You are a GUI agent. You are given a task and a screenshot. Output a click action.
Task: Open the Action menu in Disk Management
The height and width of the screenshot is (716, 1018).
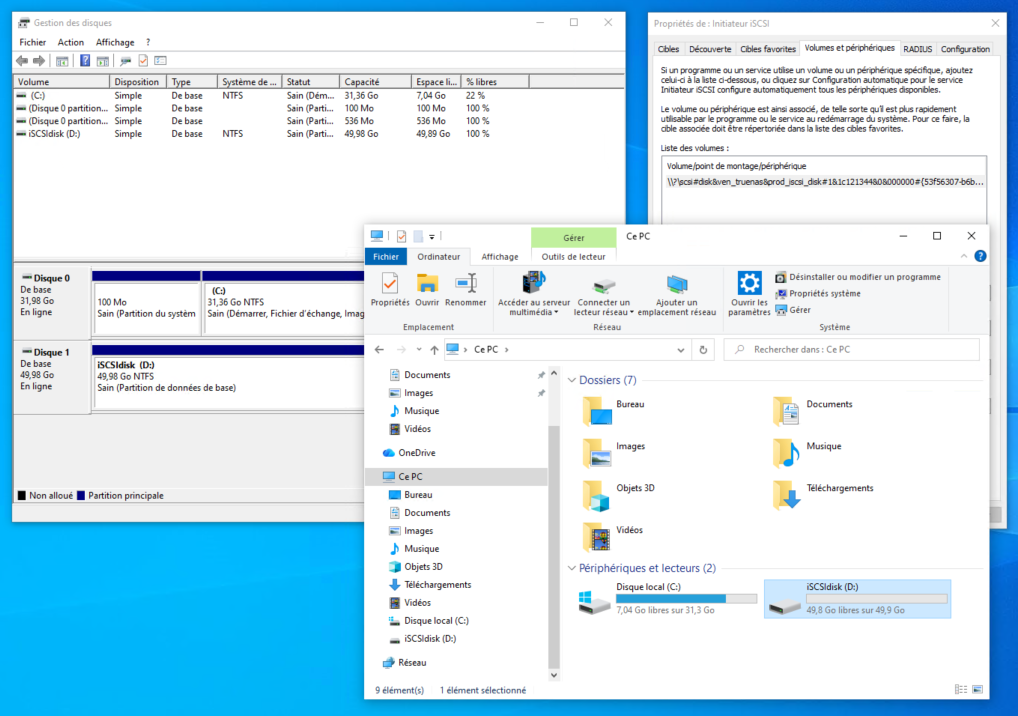click(x=70, y=42)
